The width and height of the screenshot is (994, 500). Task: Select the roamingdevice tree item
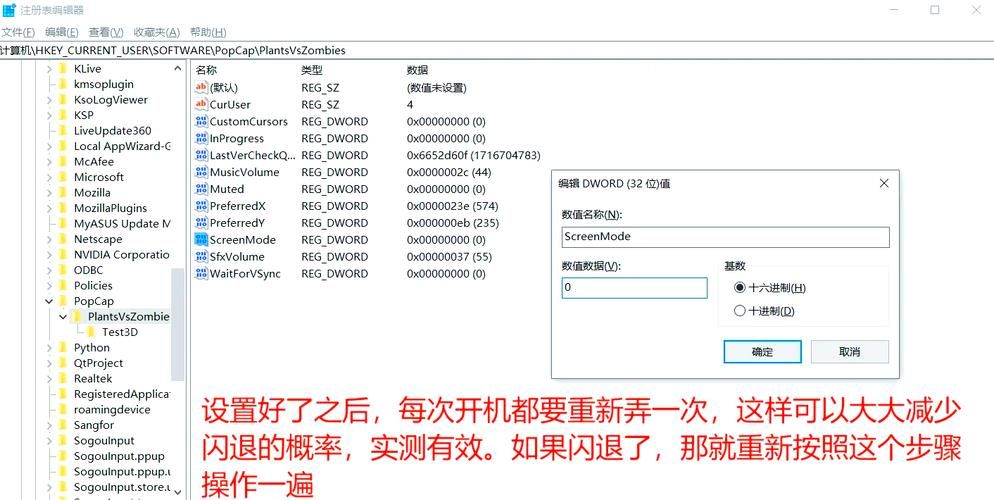point(112,409)
